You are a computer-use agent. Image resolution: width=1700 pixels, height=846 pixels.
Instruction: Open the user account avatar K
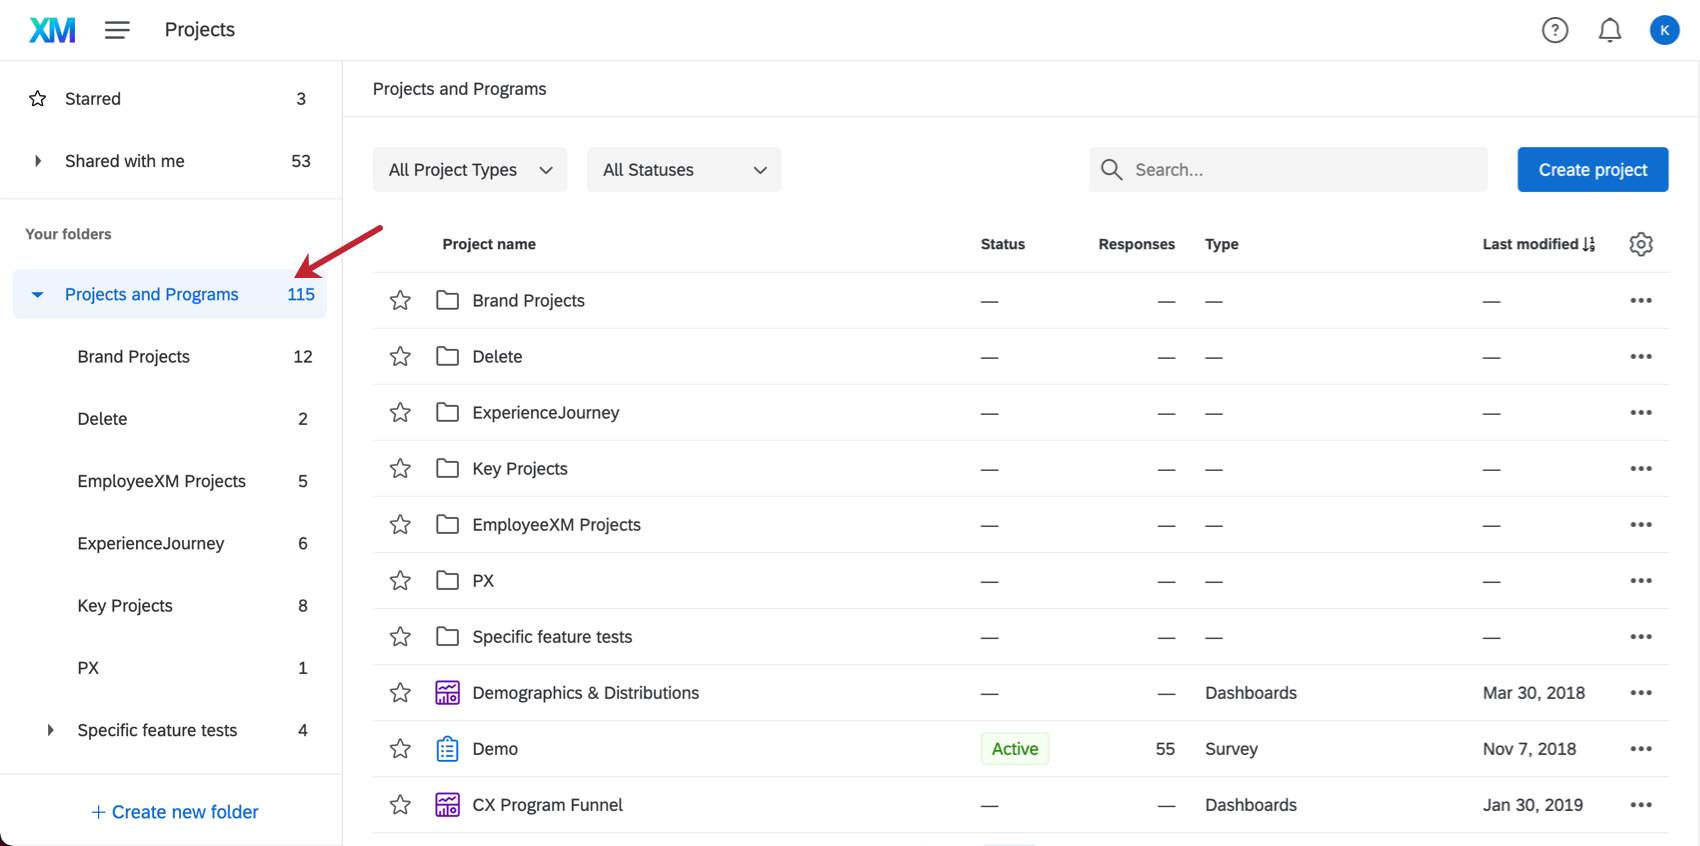coord(1664,30)
